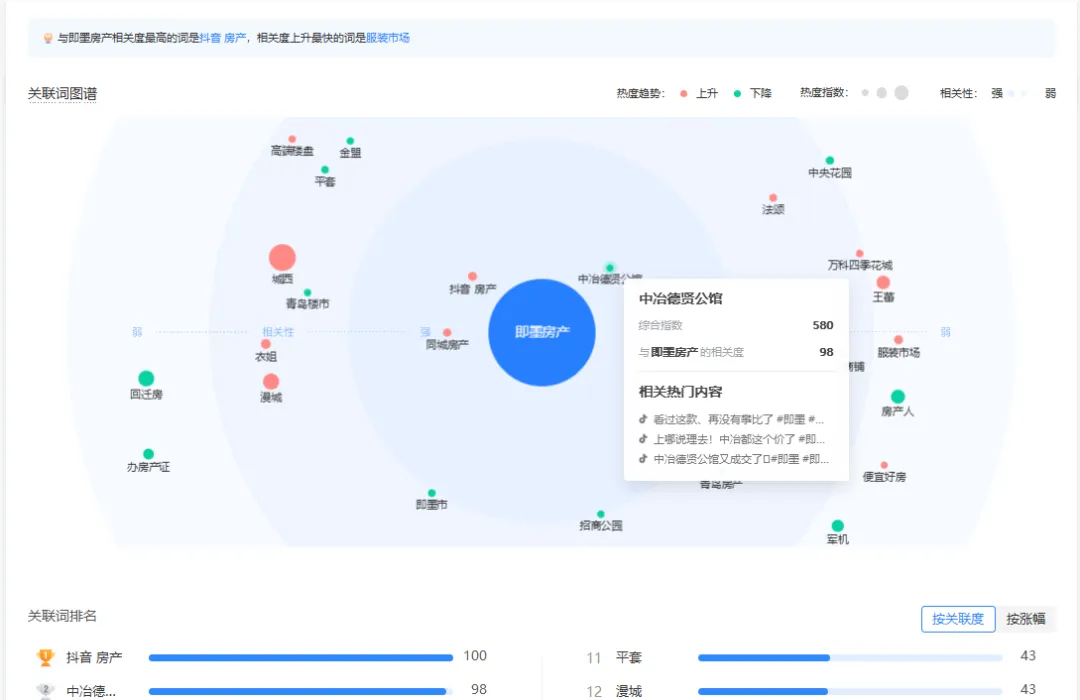Click the Douyin icon next to 上哪说理去 content
This screenshot has height=700, width=1080.
coord(641,440)
